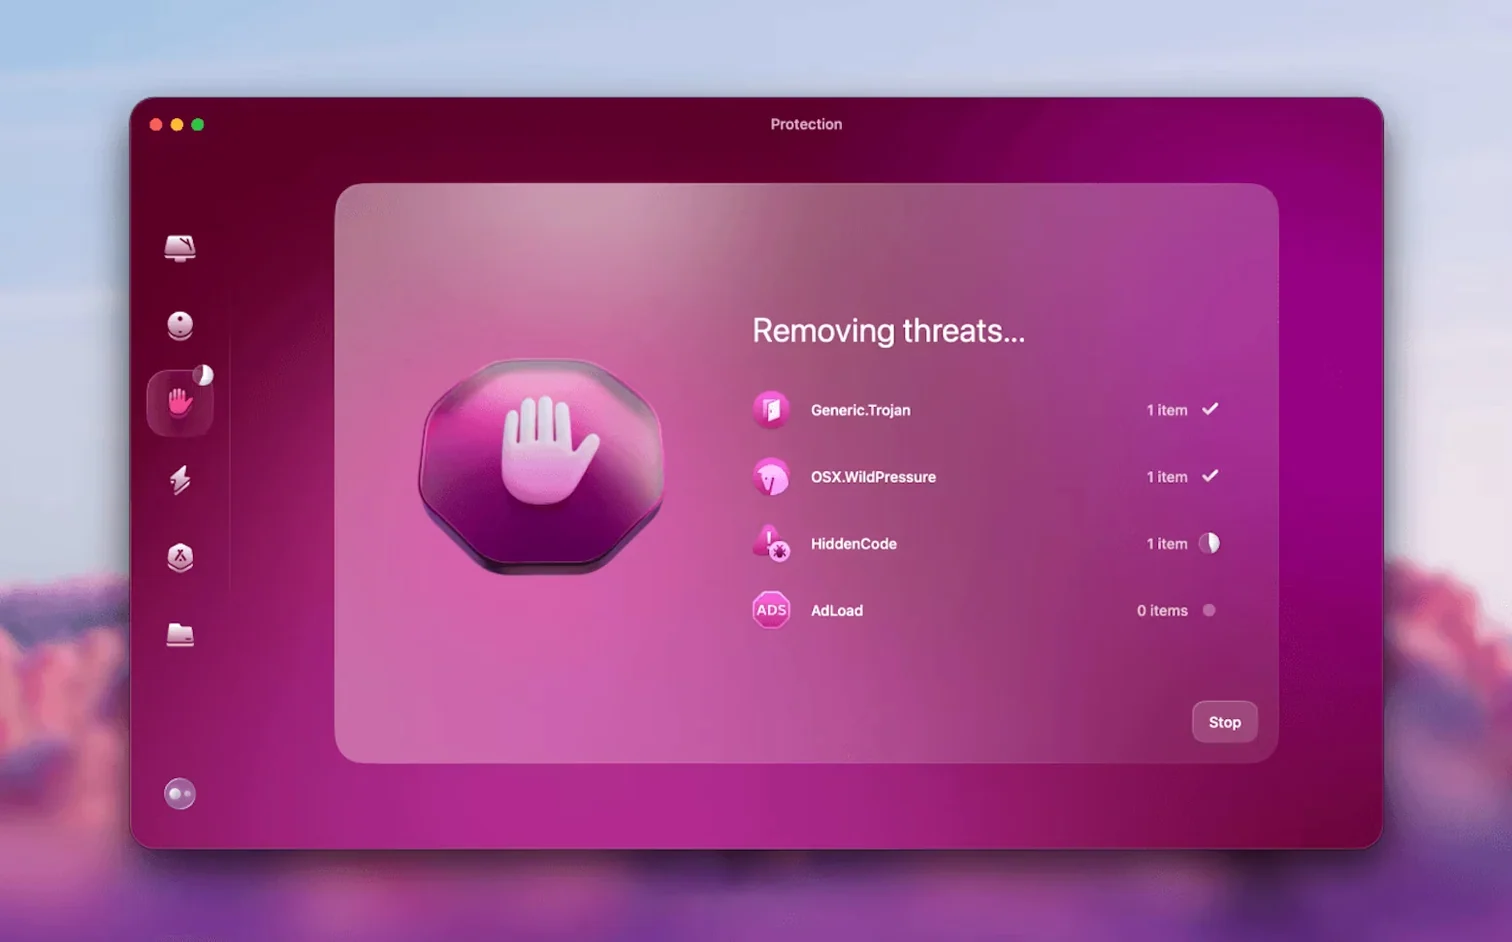Click the OSX.WildPressure threat icon
1512x942 pixels.
pos(771,477)
